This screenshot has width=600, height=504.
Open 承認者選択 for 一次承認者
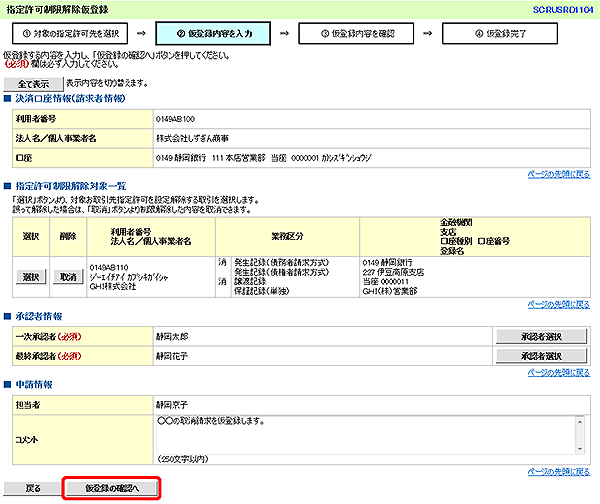(540, 337)
